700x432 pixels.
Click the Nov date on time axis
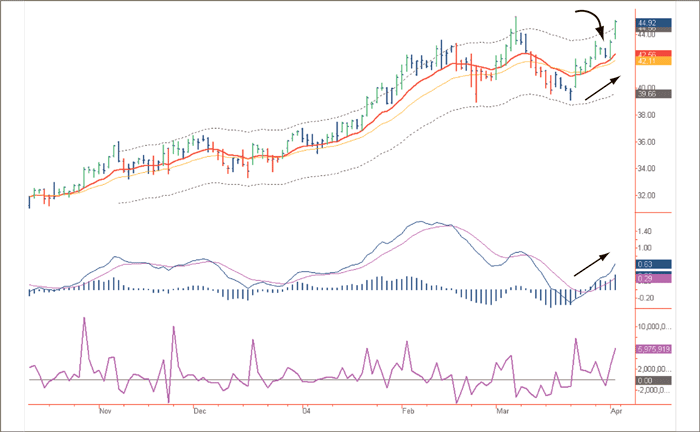pyautogui.click(x=105, y=411)
